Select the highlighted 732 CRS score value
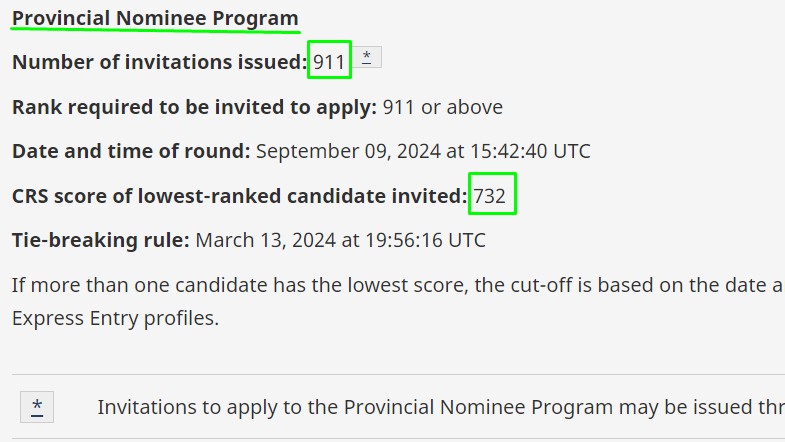The image size is (785, 442). (x=490, y=196)
